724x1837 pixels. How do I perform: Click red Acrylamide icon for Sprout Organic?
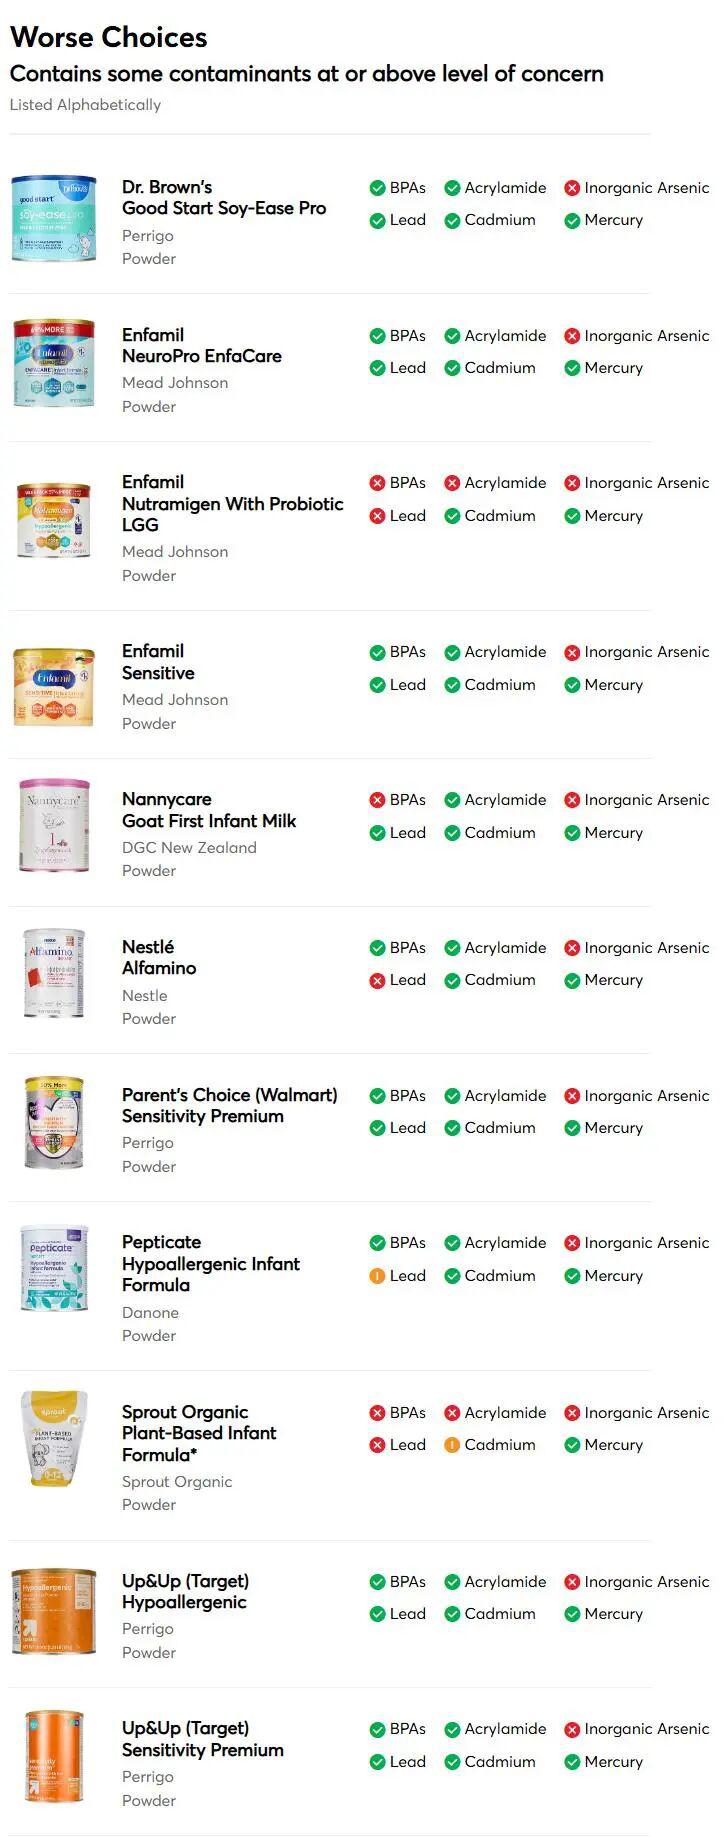(x=452, y=1413)
